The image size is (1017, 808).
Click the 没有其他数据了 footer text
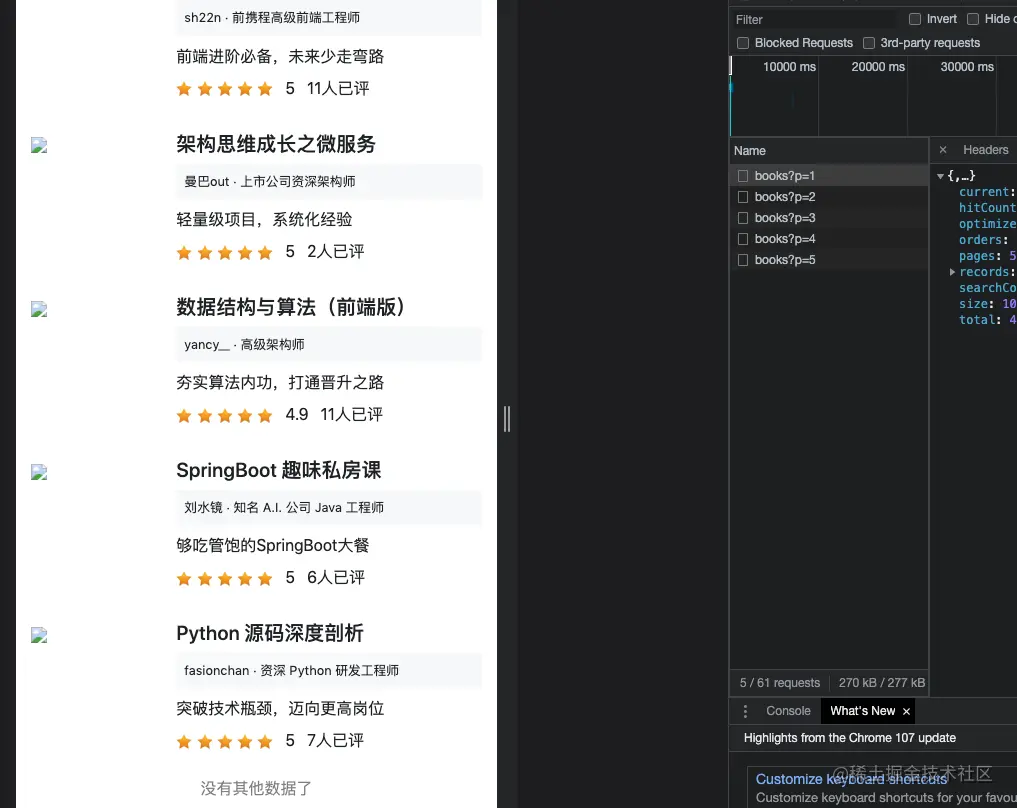256,789
